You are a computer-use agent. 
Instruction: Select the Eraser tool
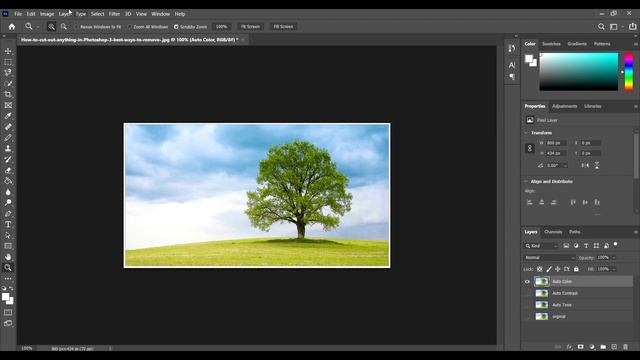pyautogui.click(x=8, y=170)
